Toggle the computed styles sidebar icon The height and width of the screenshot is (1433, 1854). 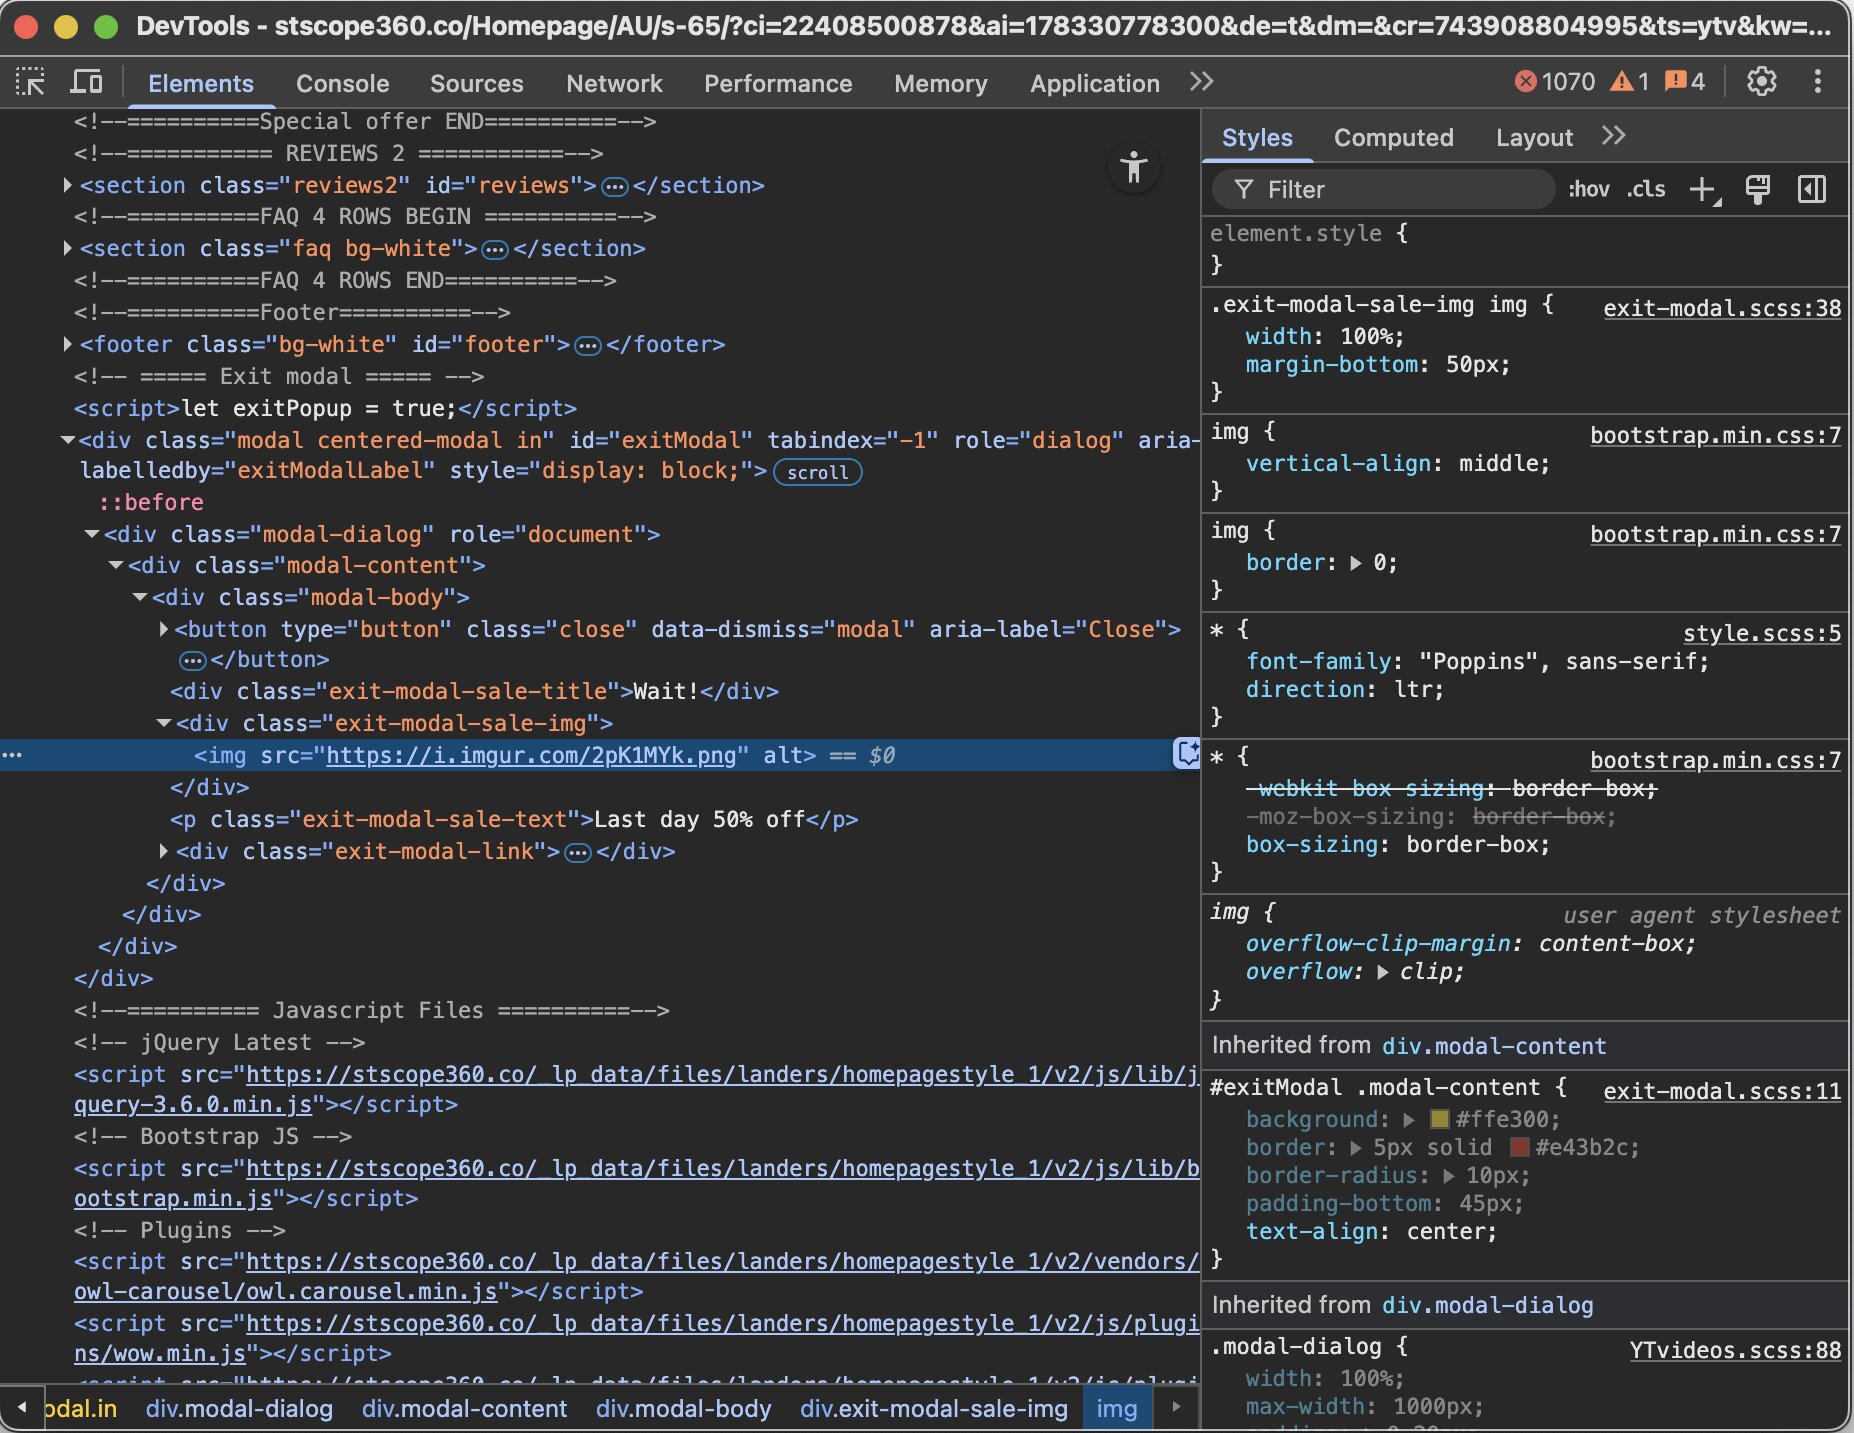tap(1811, 189)
